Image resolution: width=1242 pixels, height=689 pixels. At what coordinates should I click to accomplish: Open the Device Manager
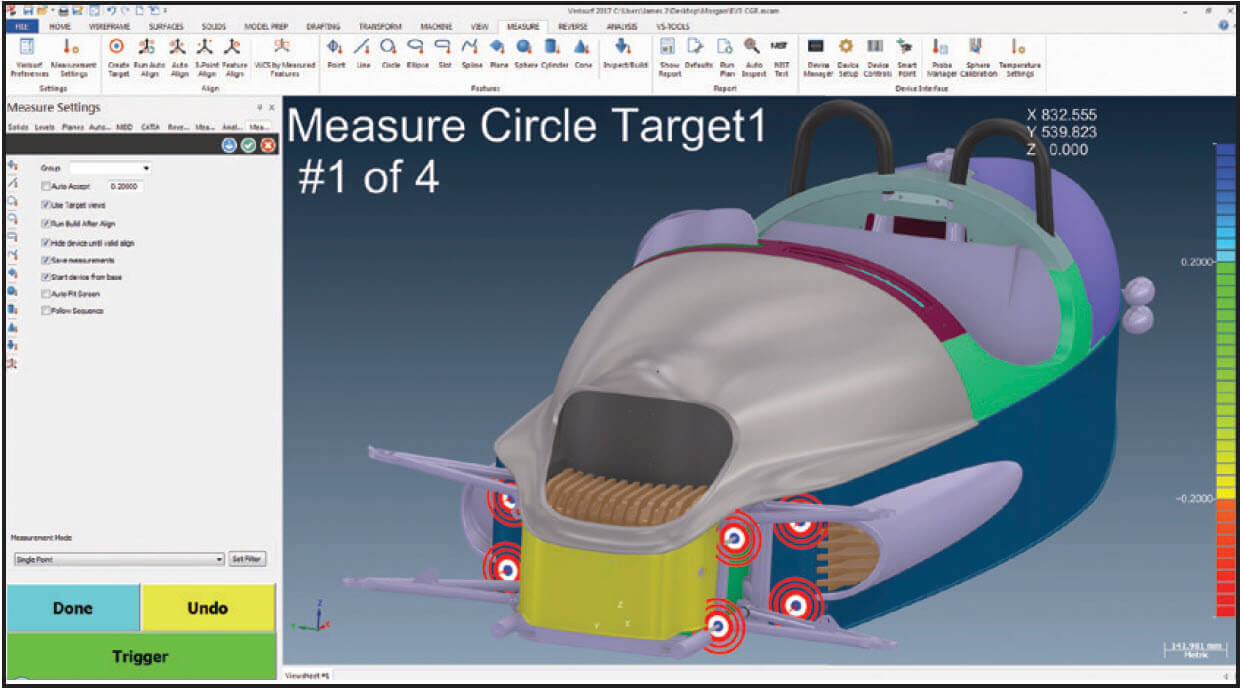pyautogui.click(x=817, y=57)
